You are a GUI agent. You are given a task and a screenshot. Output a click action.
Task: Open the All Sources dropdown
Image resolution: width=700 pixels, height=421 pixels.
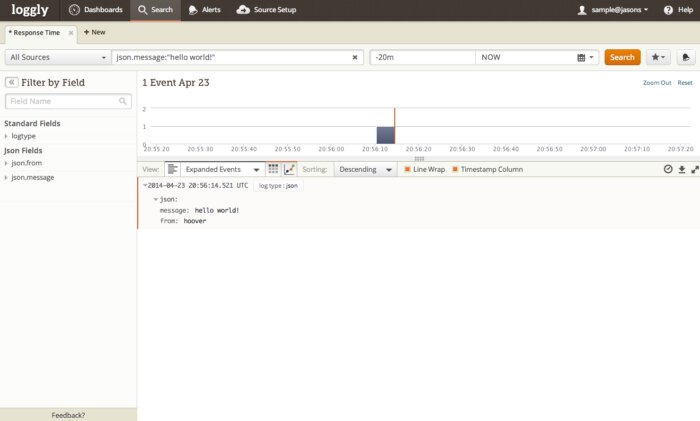57,57
